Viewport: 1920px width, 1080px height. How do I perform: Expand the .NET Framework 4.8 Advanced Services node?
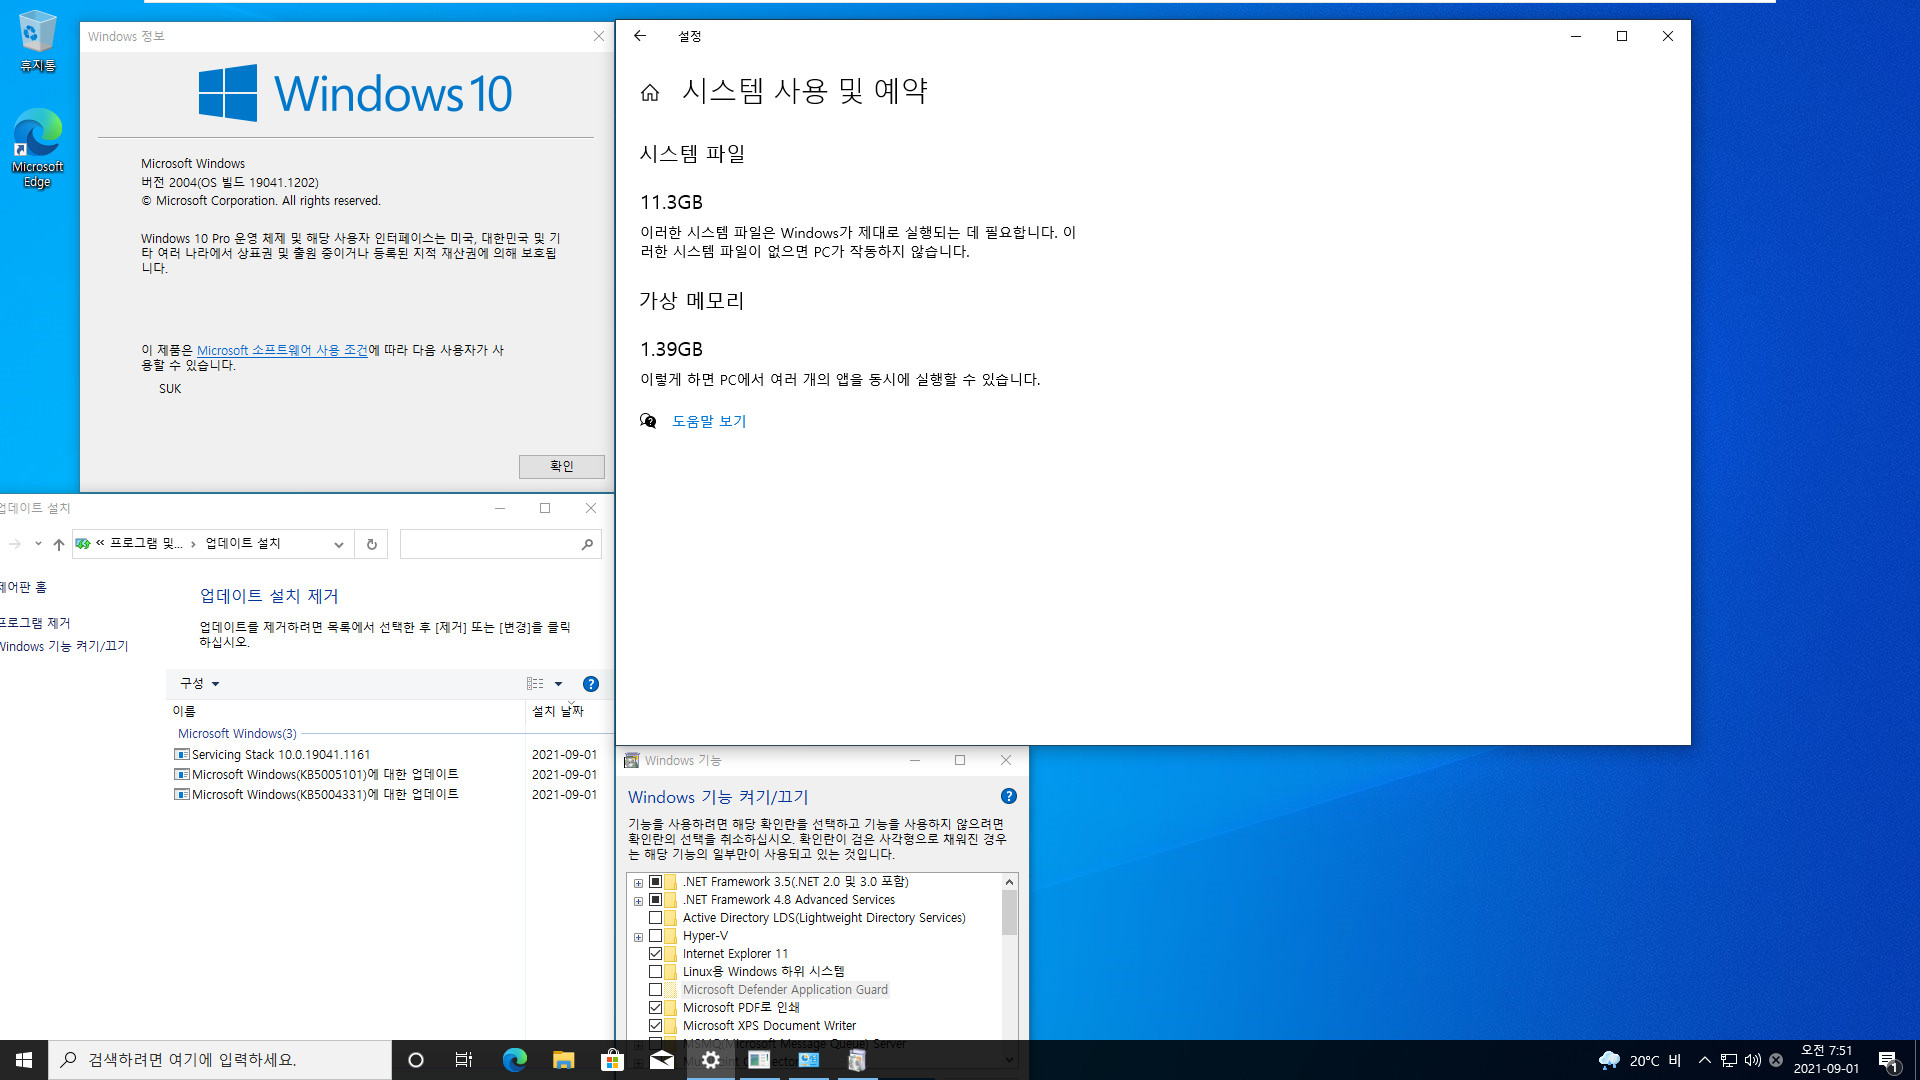[x=638, y=901]
